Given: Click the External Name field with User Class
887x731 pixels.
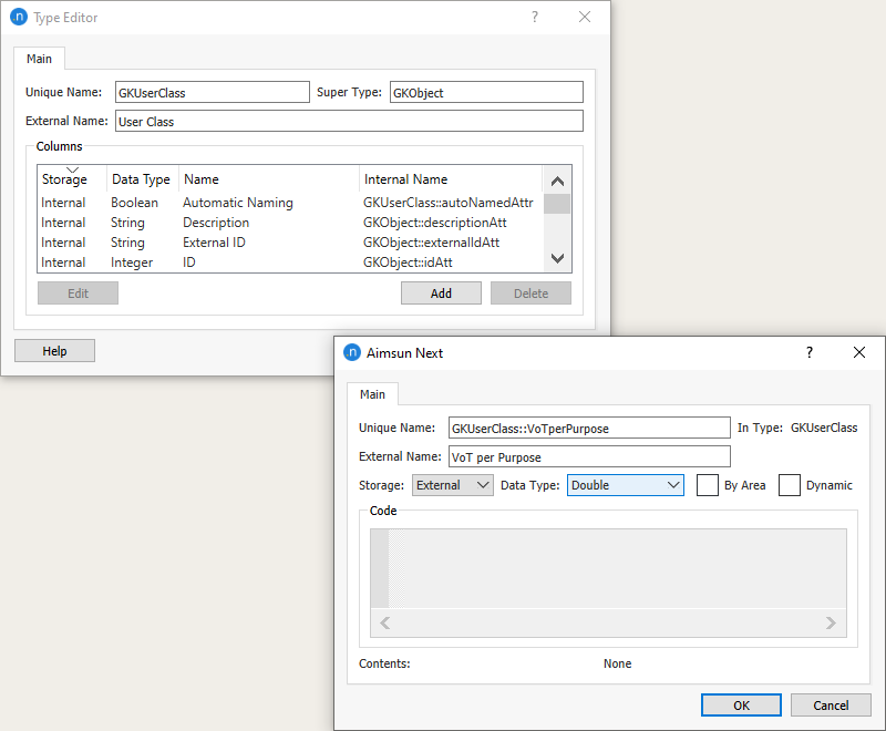Looking at the screenshot, I should point(349,121).
